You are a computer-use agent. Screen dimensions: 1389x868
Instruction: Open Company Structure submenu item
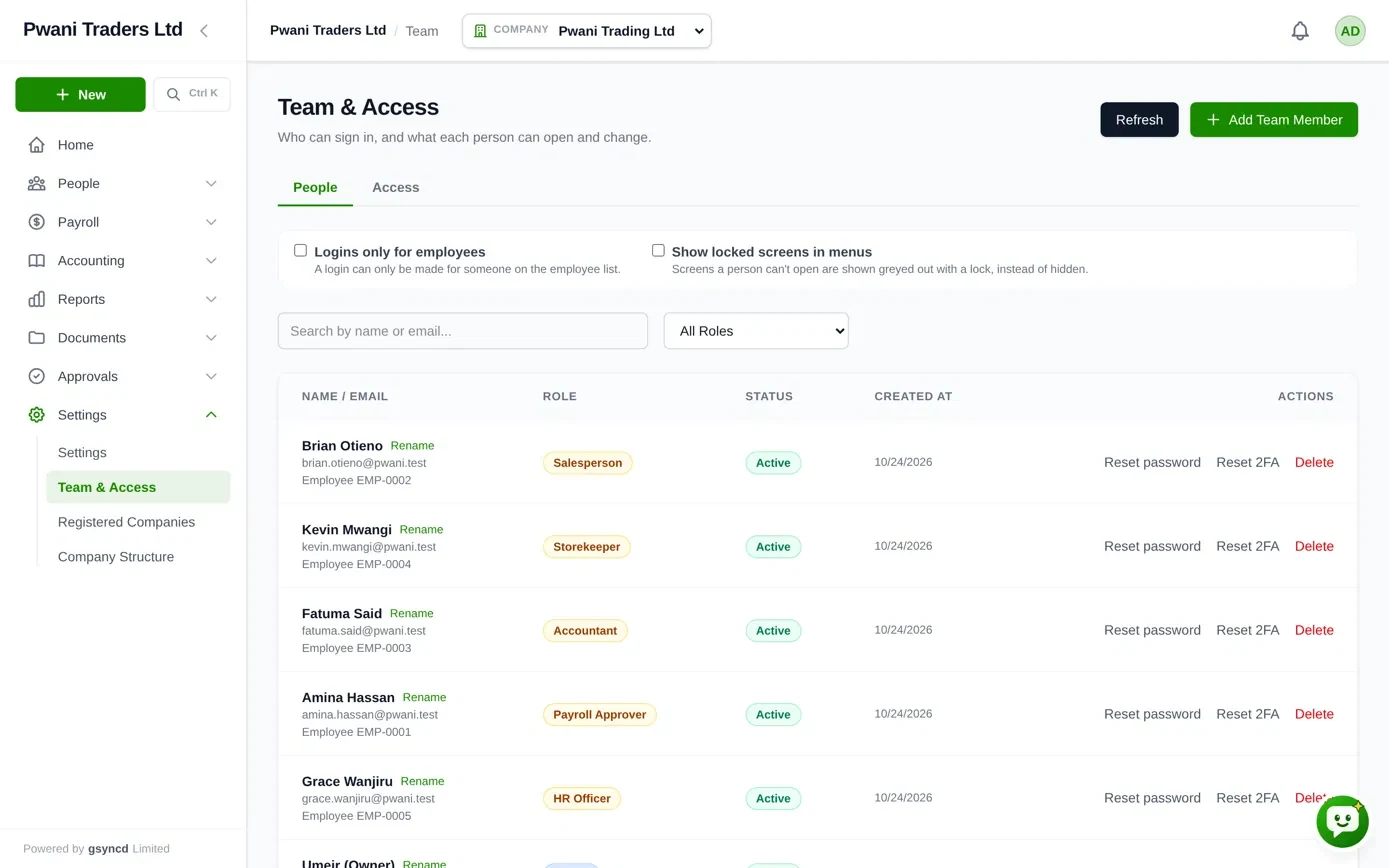point(138,557)
